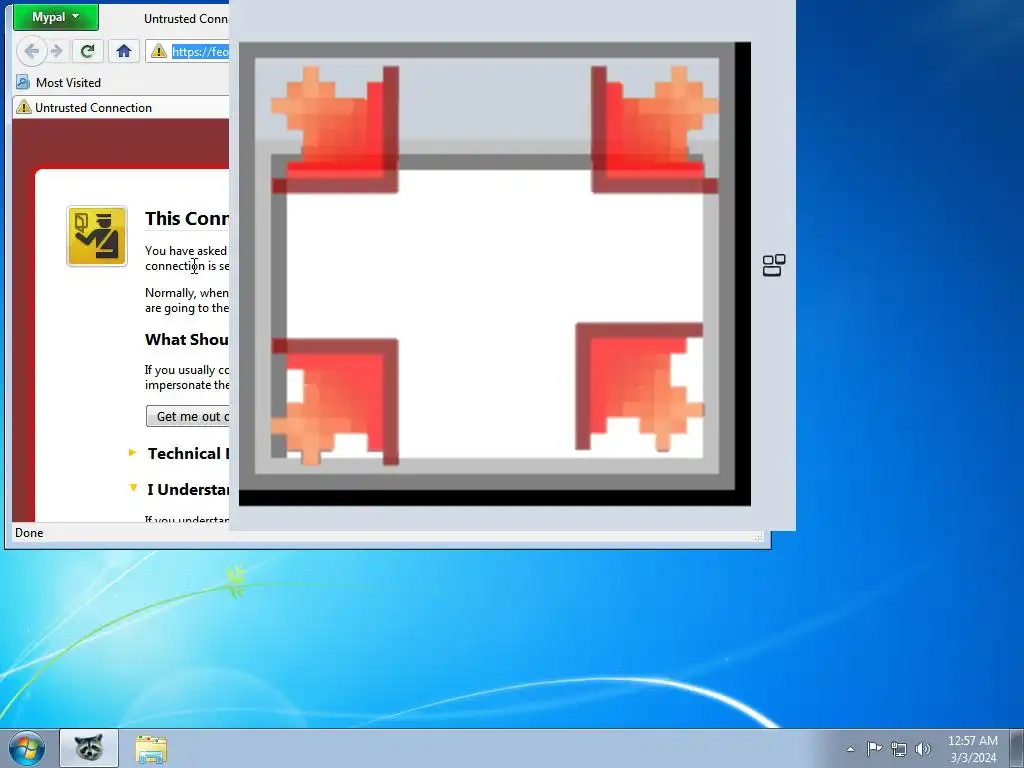Select the Untrusted Connection tab
The width and height of the screenshot is (1024, 768).
click(x=121, y=108)
